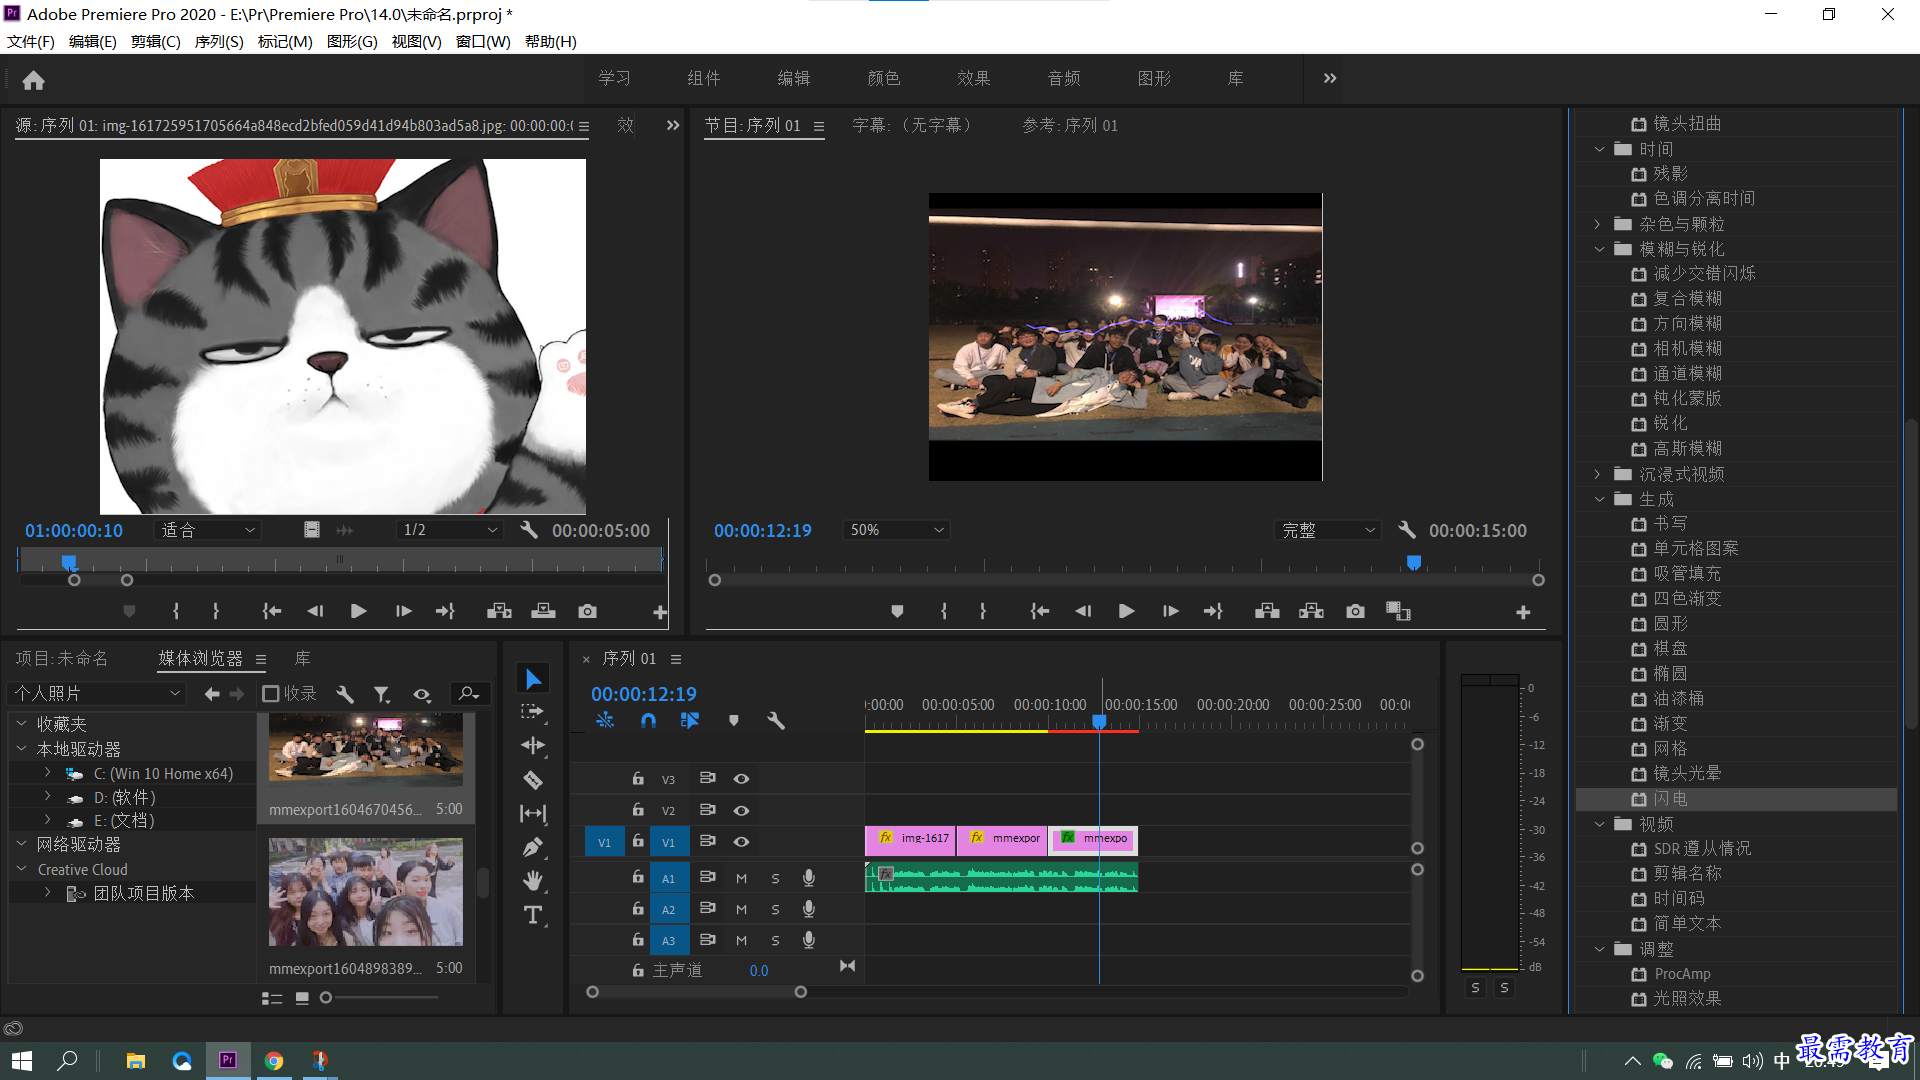Select the Type tool

coord(533,915)
